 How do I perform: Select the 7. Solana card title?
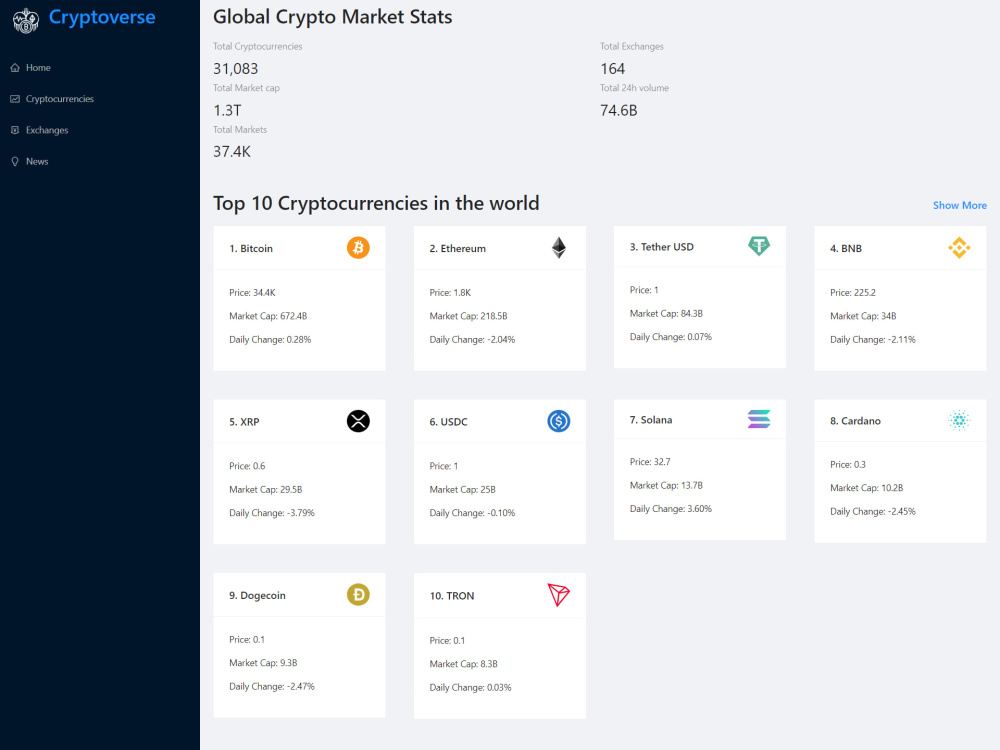[651, 420]
